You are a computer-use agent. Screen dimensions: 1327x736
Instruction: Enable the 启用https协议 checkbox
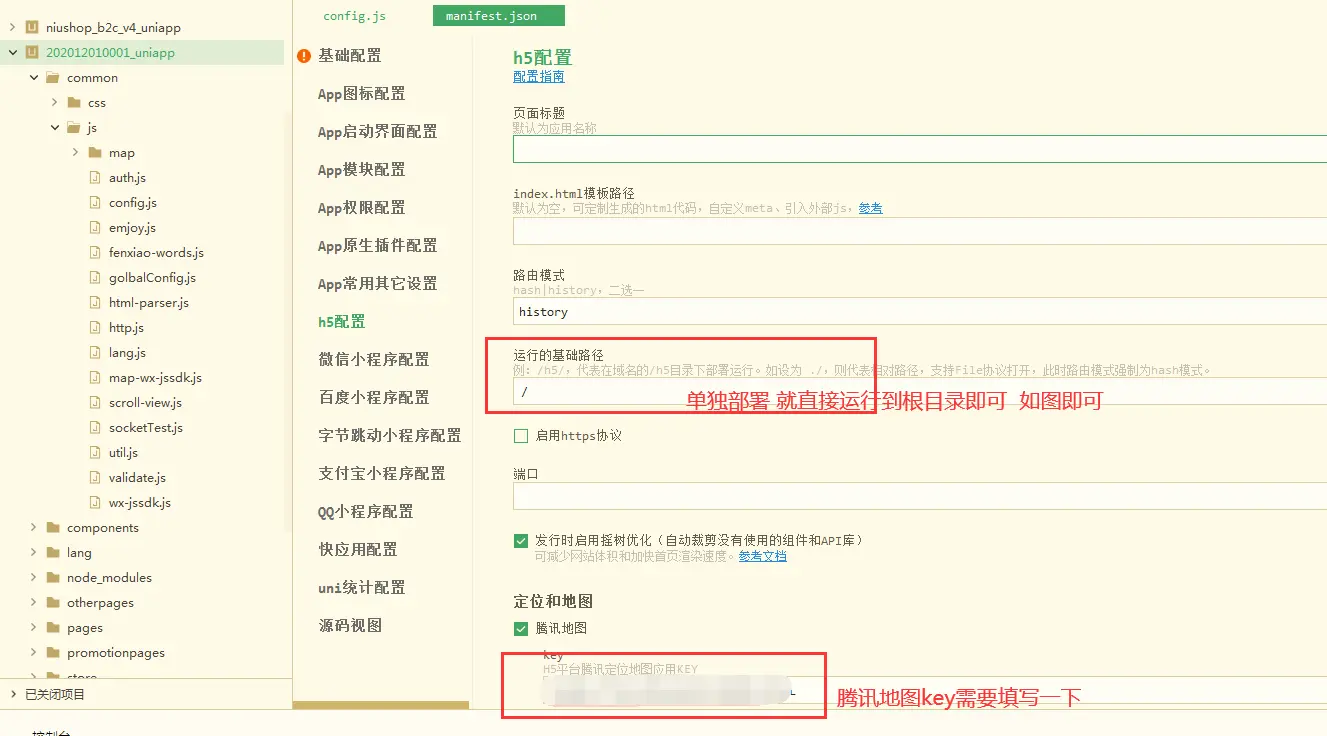point(520,436)
